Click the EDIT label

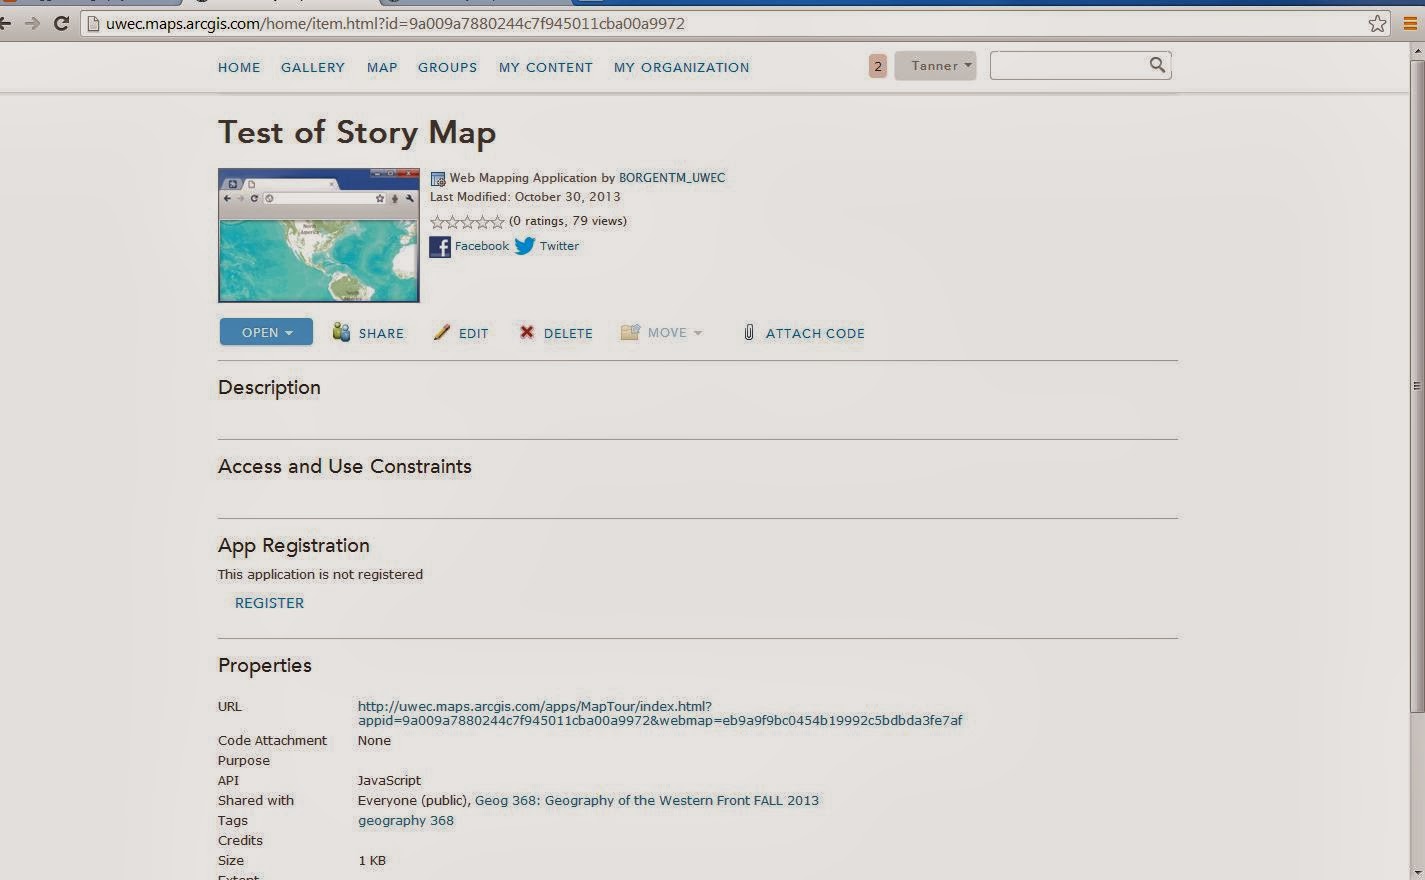(474, 333)
